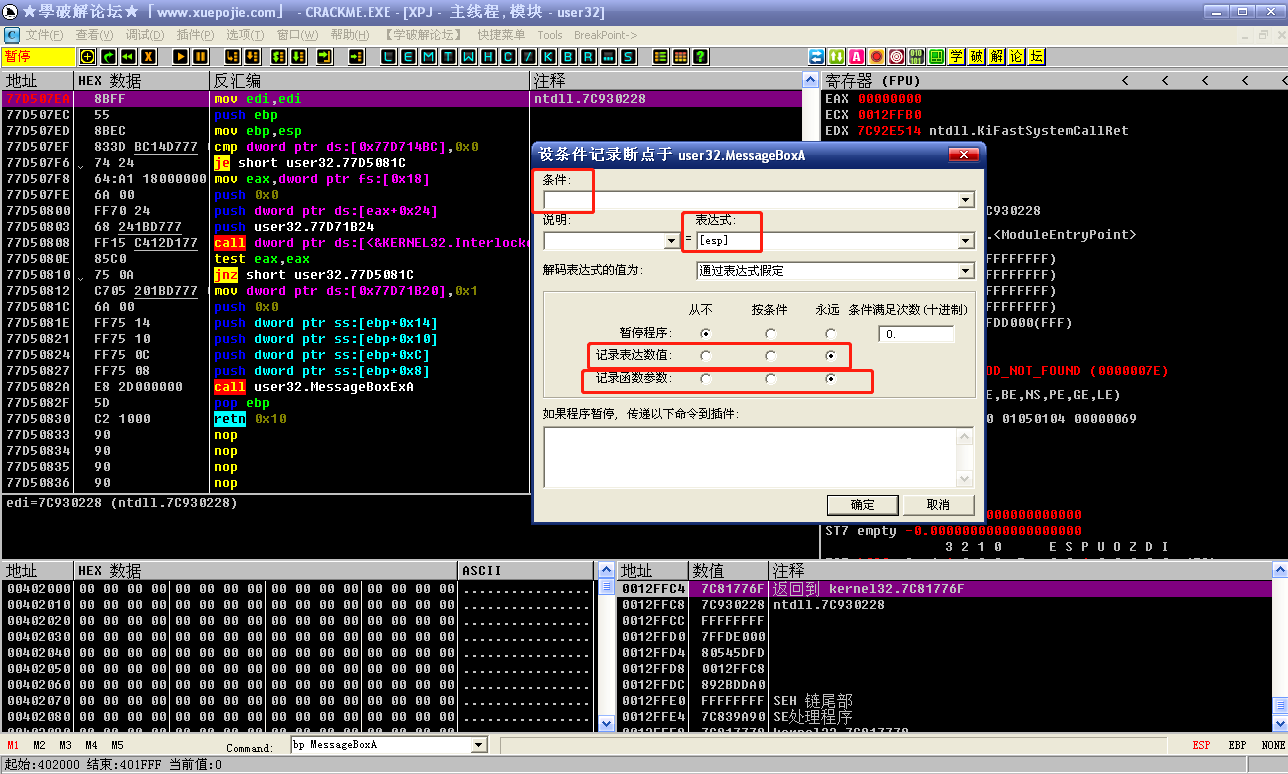Click the blue swap arrows toolbar icon
Viewport: 1288px width, 774px height.
click(817, 57)
